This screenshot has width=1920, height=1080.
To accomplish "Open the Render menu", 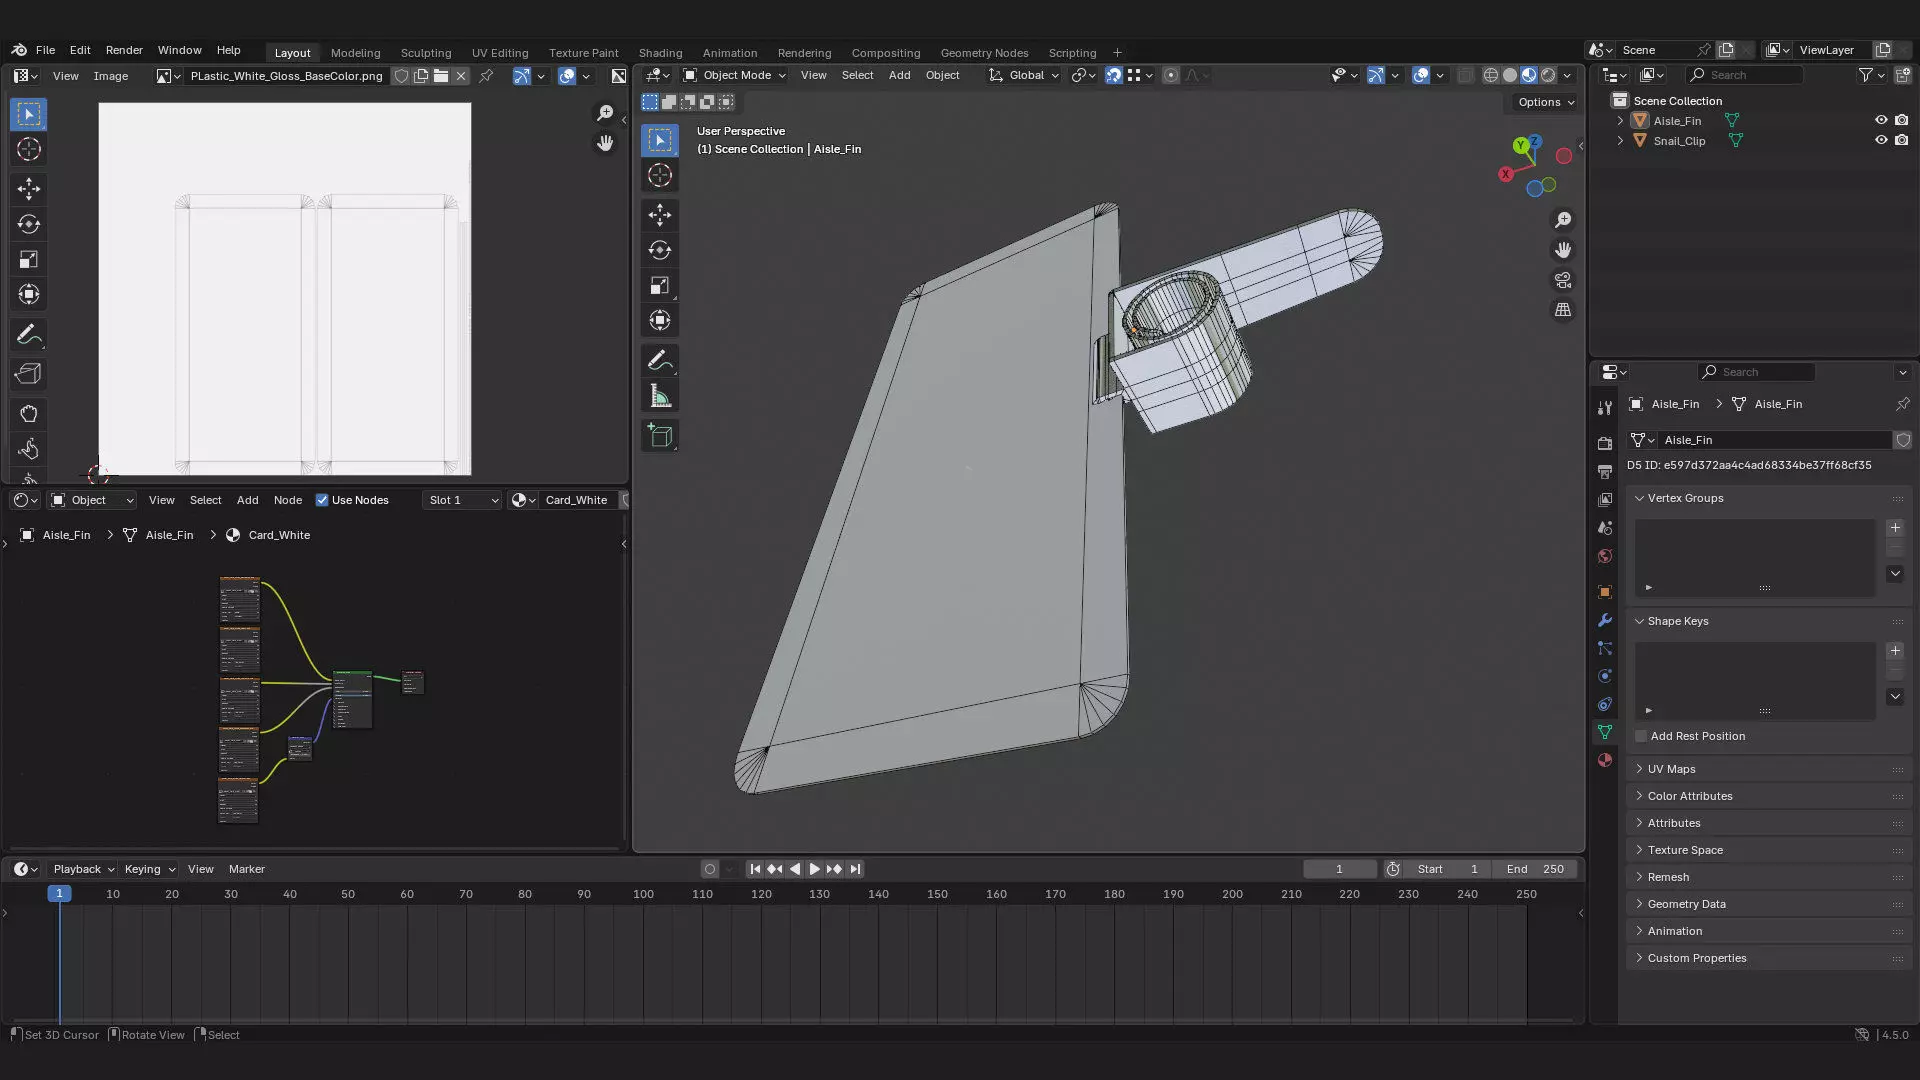I will point(124,50).
